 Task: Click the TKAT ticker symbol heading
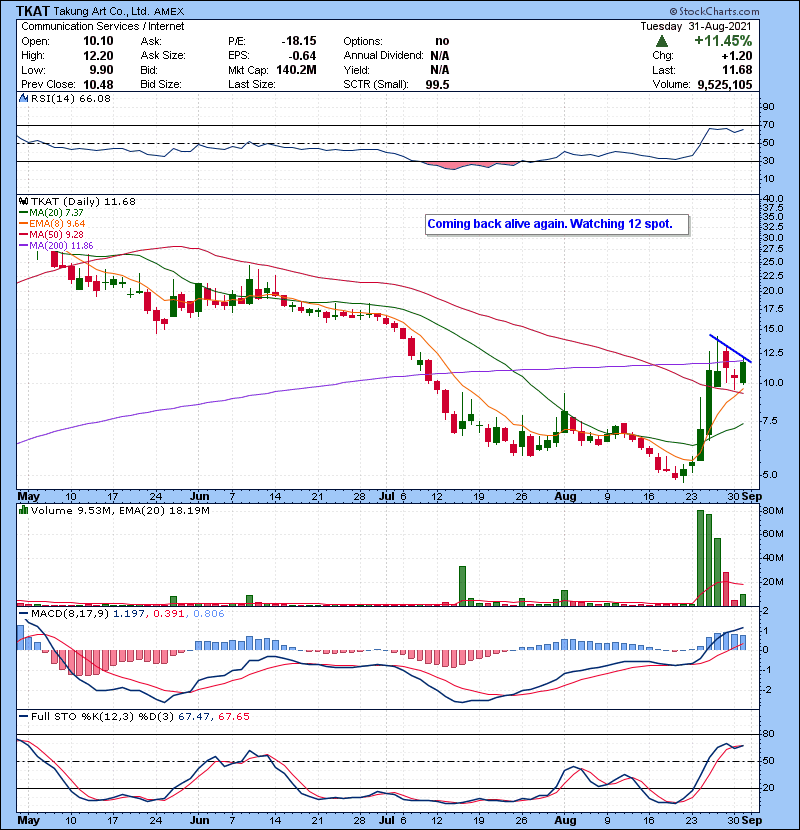33,11
